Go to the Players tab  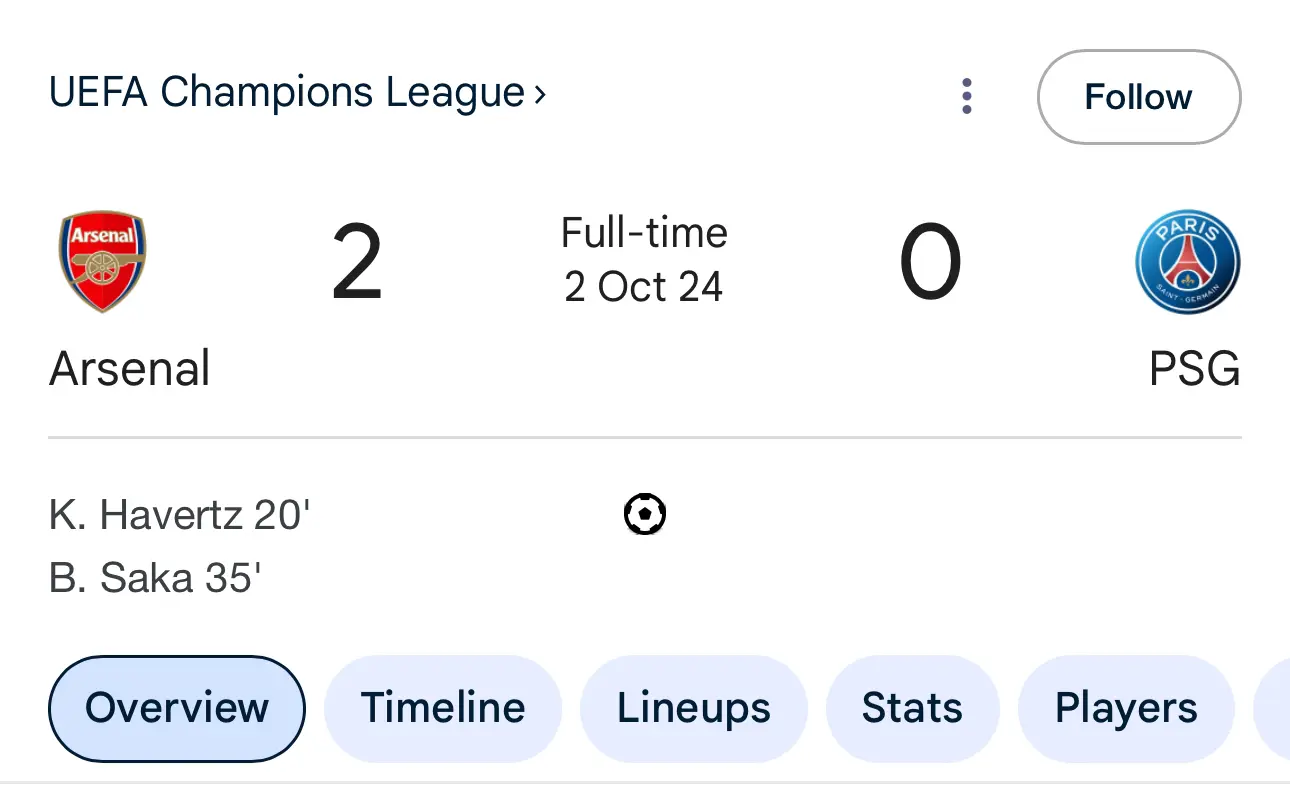pyautogui.click(x=1126, y=708)
